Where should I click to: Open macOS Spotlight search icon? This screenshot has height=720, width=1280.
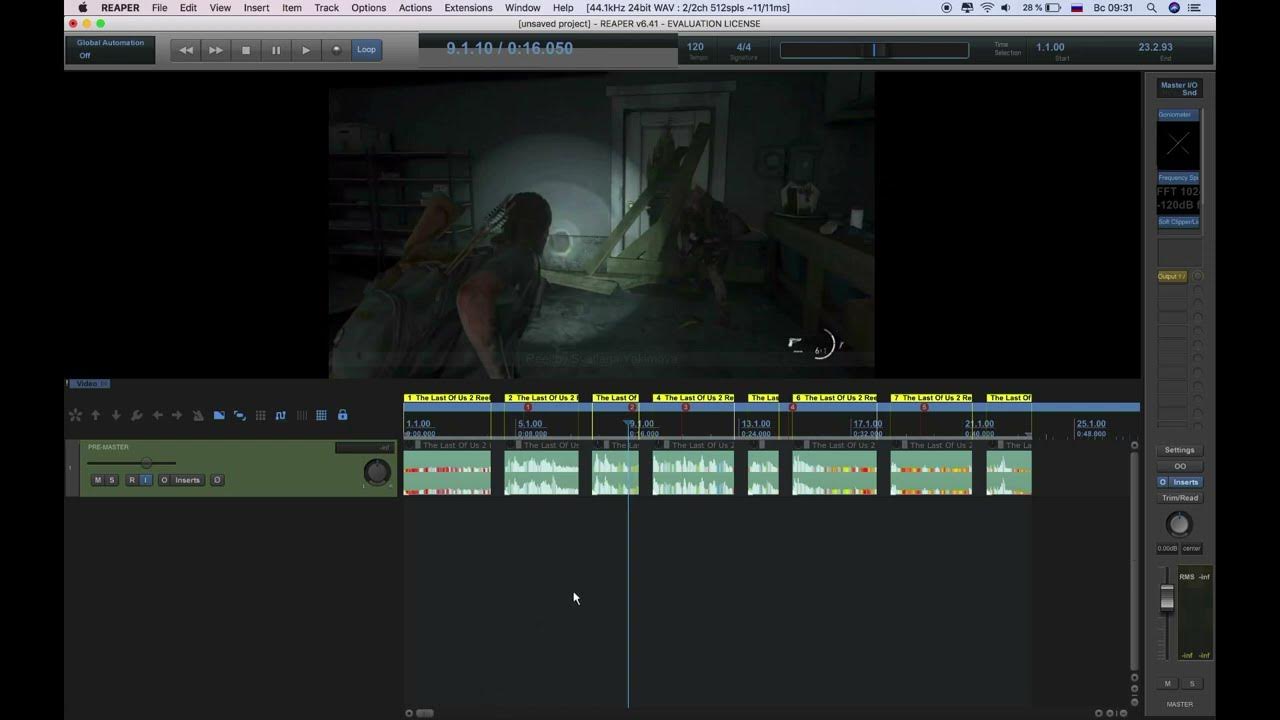click(1152, 8)
